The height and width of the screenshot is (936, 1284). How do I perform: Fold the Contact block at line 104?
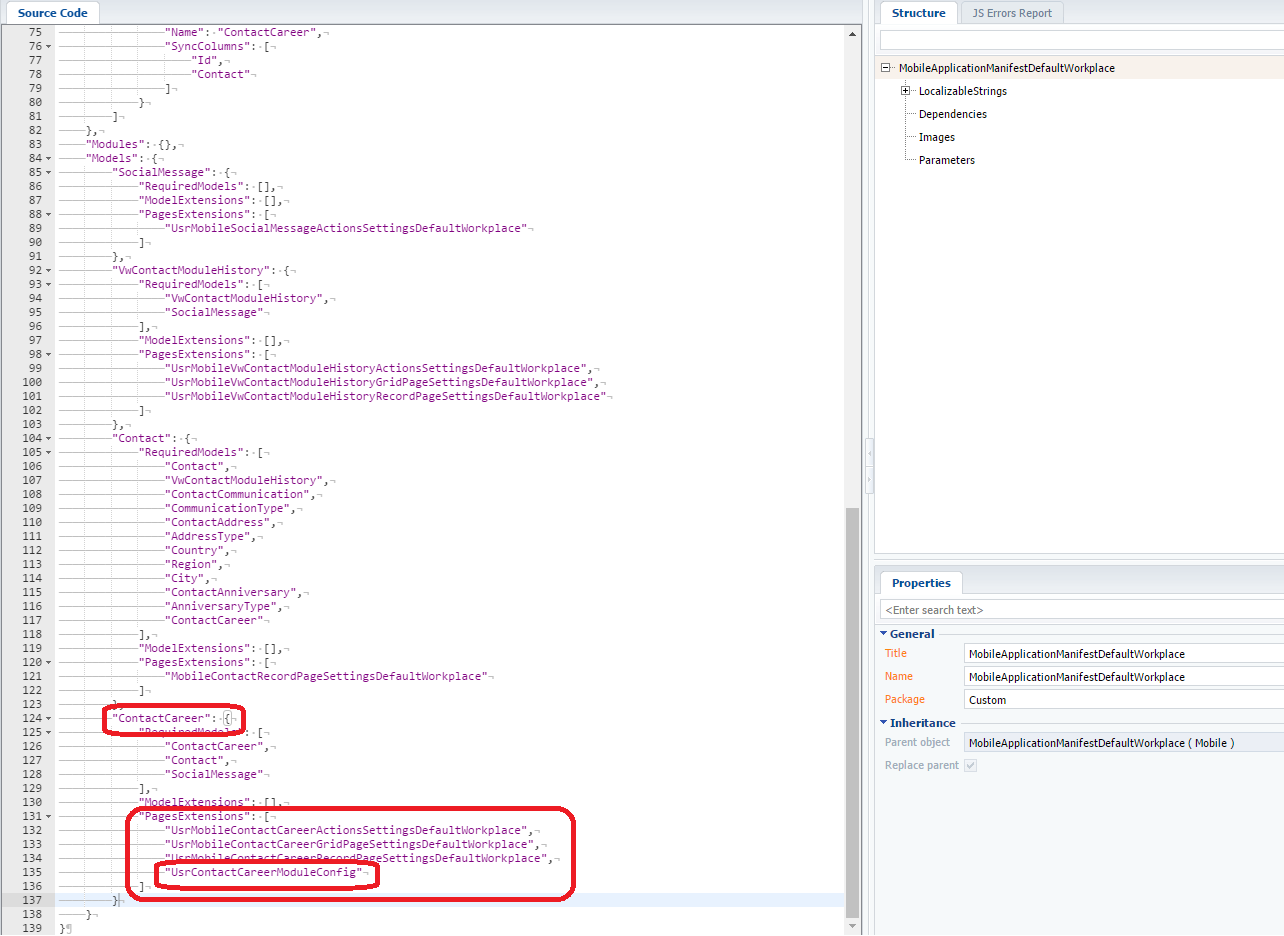point(48,438)
